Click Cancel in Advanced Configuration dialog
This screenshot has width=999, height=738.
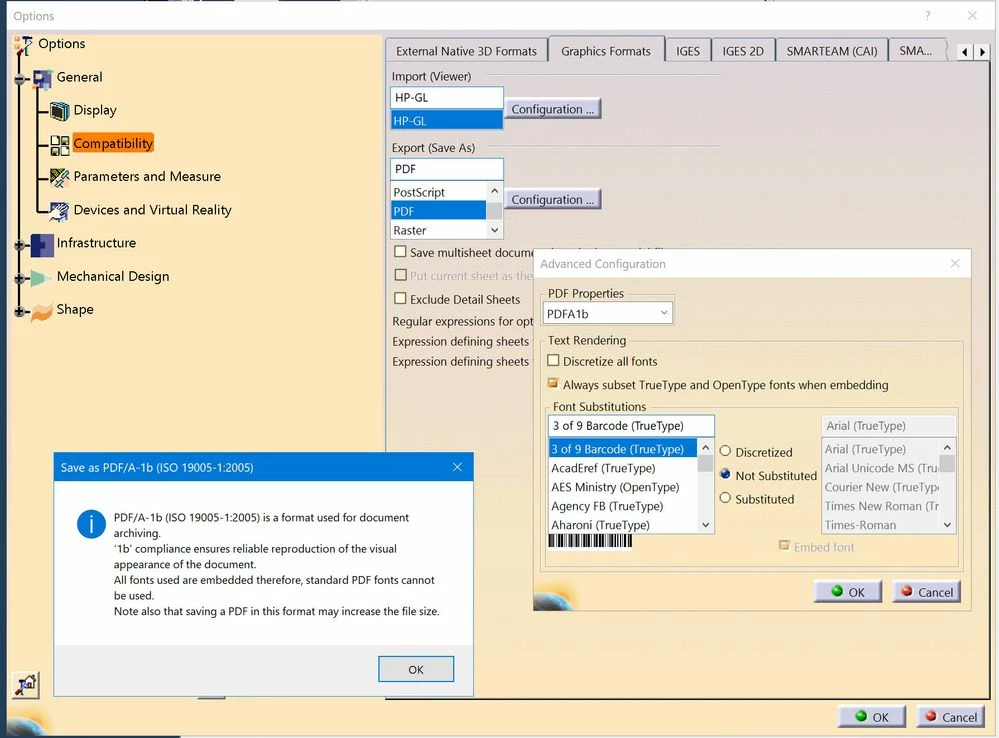[x=926, y=591]
